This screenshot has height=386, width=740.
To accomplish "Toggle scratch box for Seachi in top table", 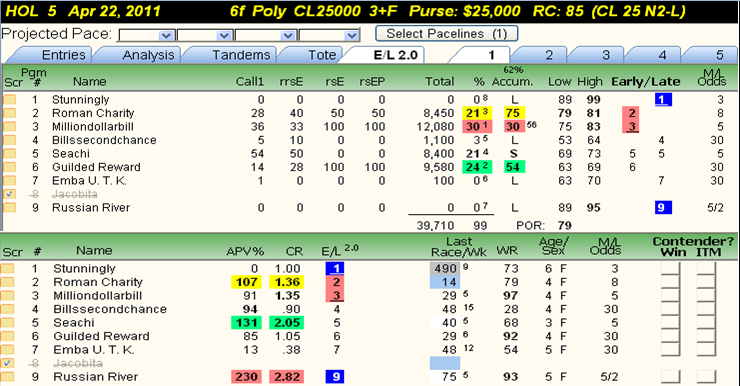I will [x=9, y=154].
